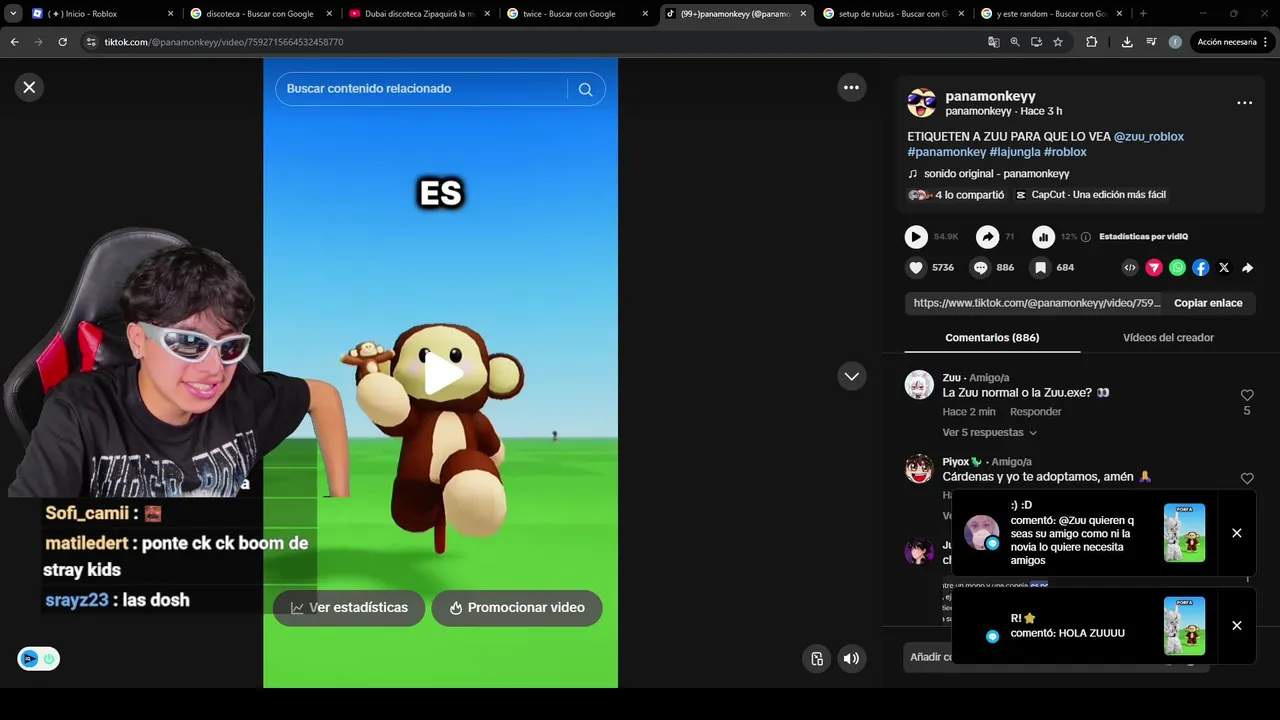Click Promocionar video button
Viewport: 1280px width, 720px height.
[517, 608]
